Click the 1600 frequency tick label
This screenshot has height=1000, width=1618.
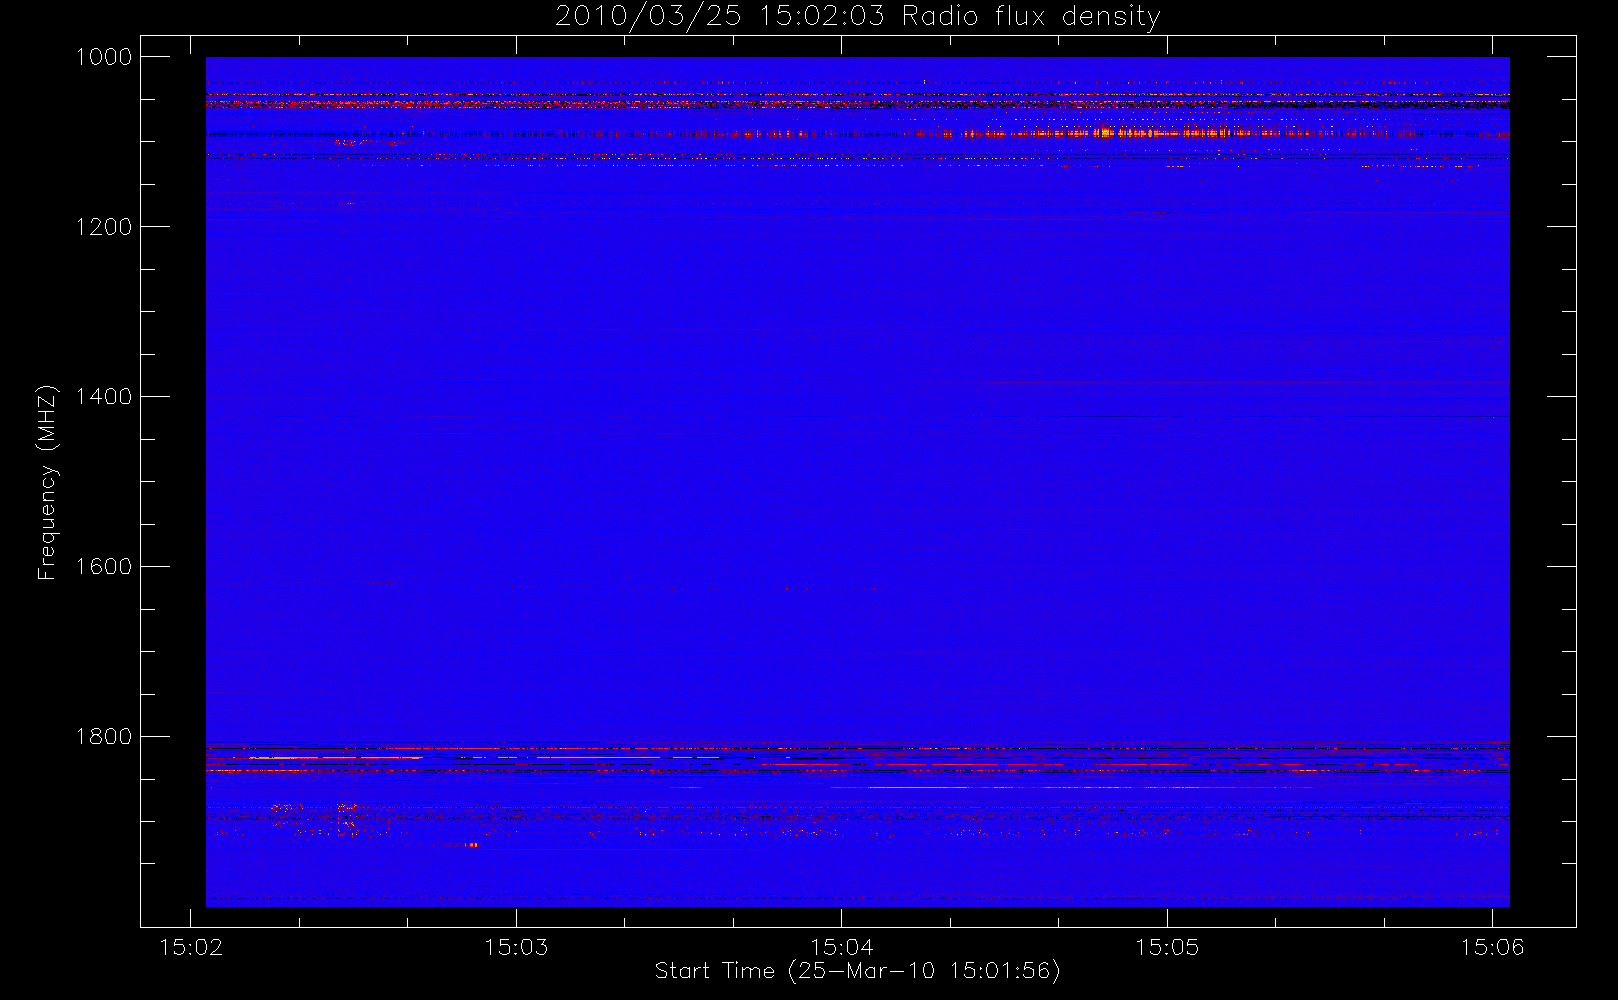[104, 567]
